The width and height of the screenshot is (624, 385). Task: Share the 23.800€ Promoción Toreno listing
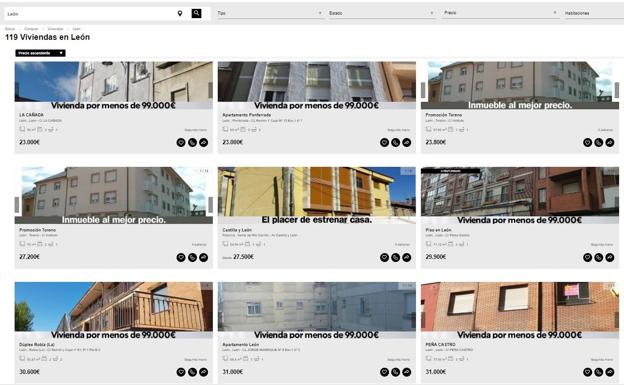click(x=610, y=143)
